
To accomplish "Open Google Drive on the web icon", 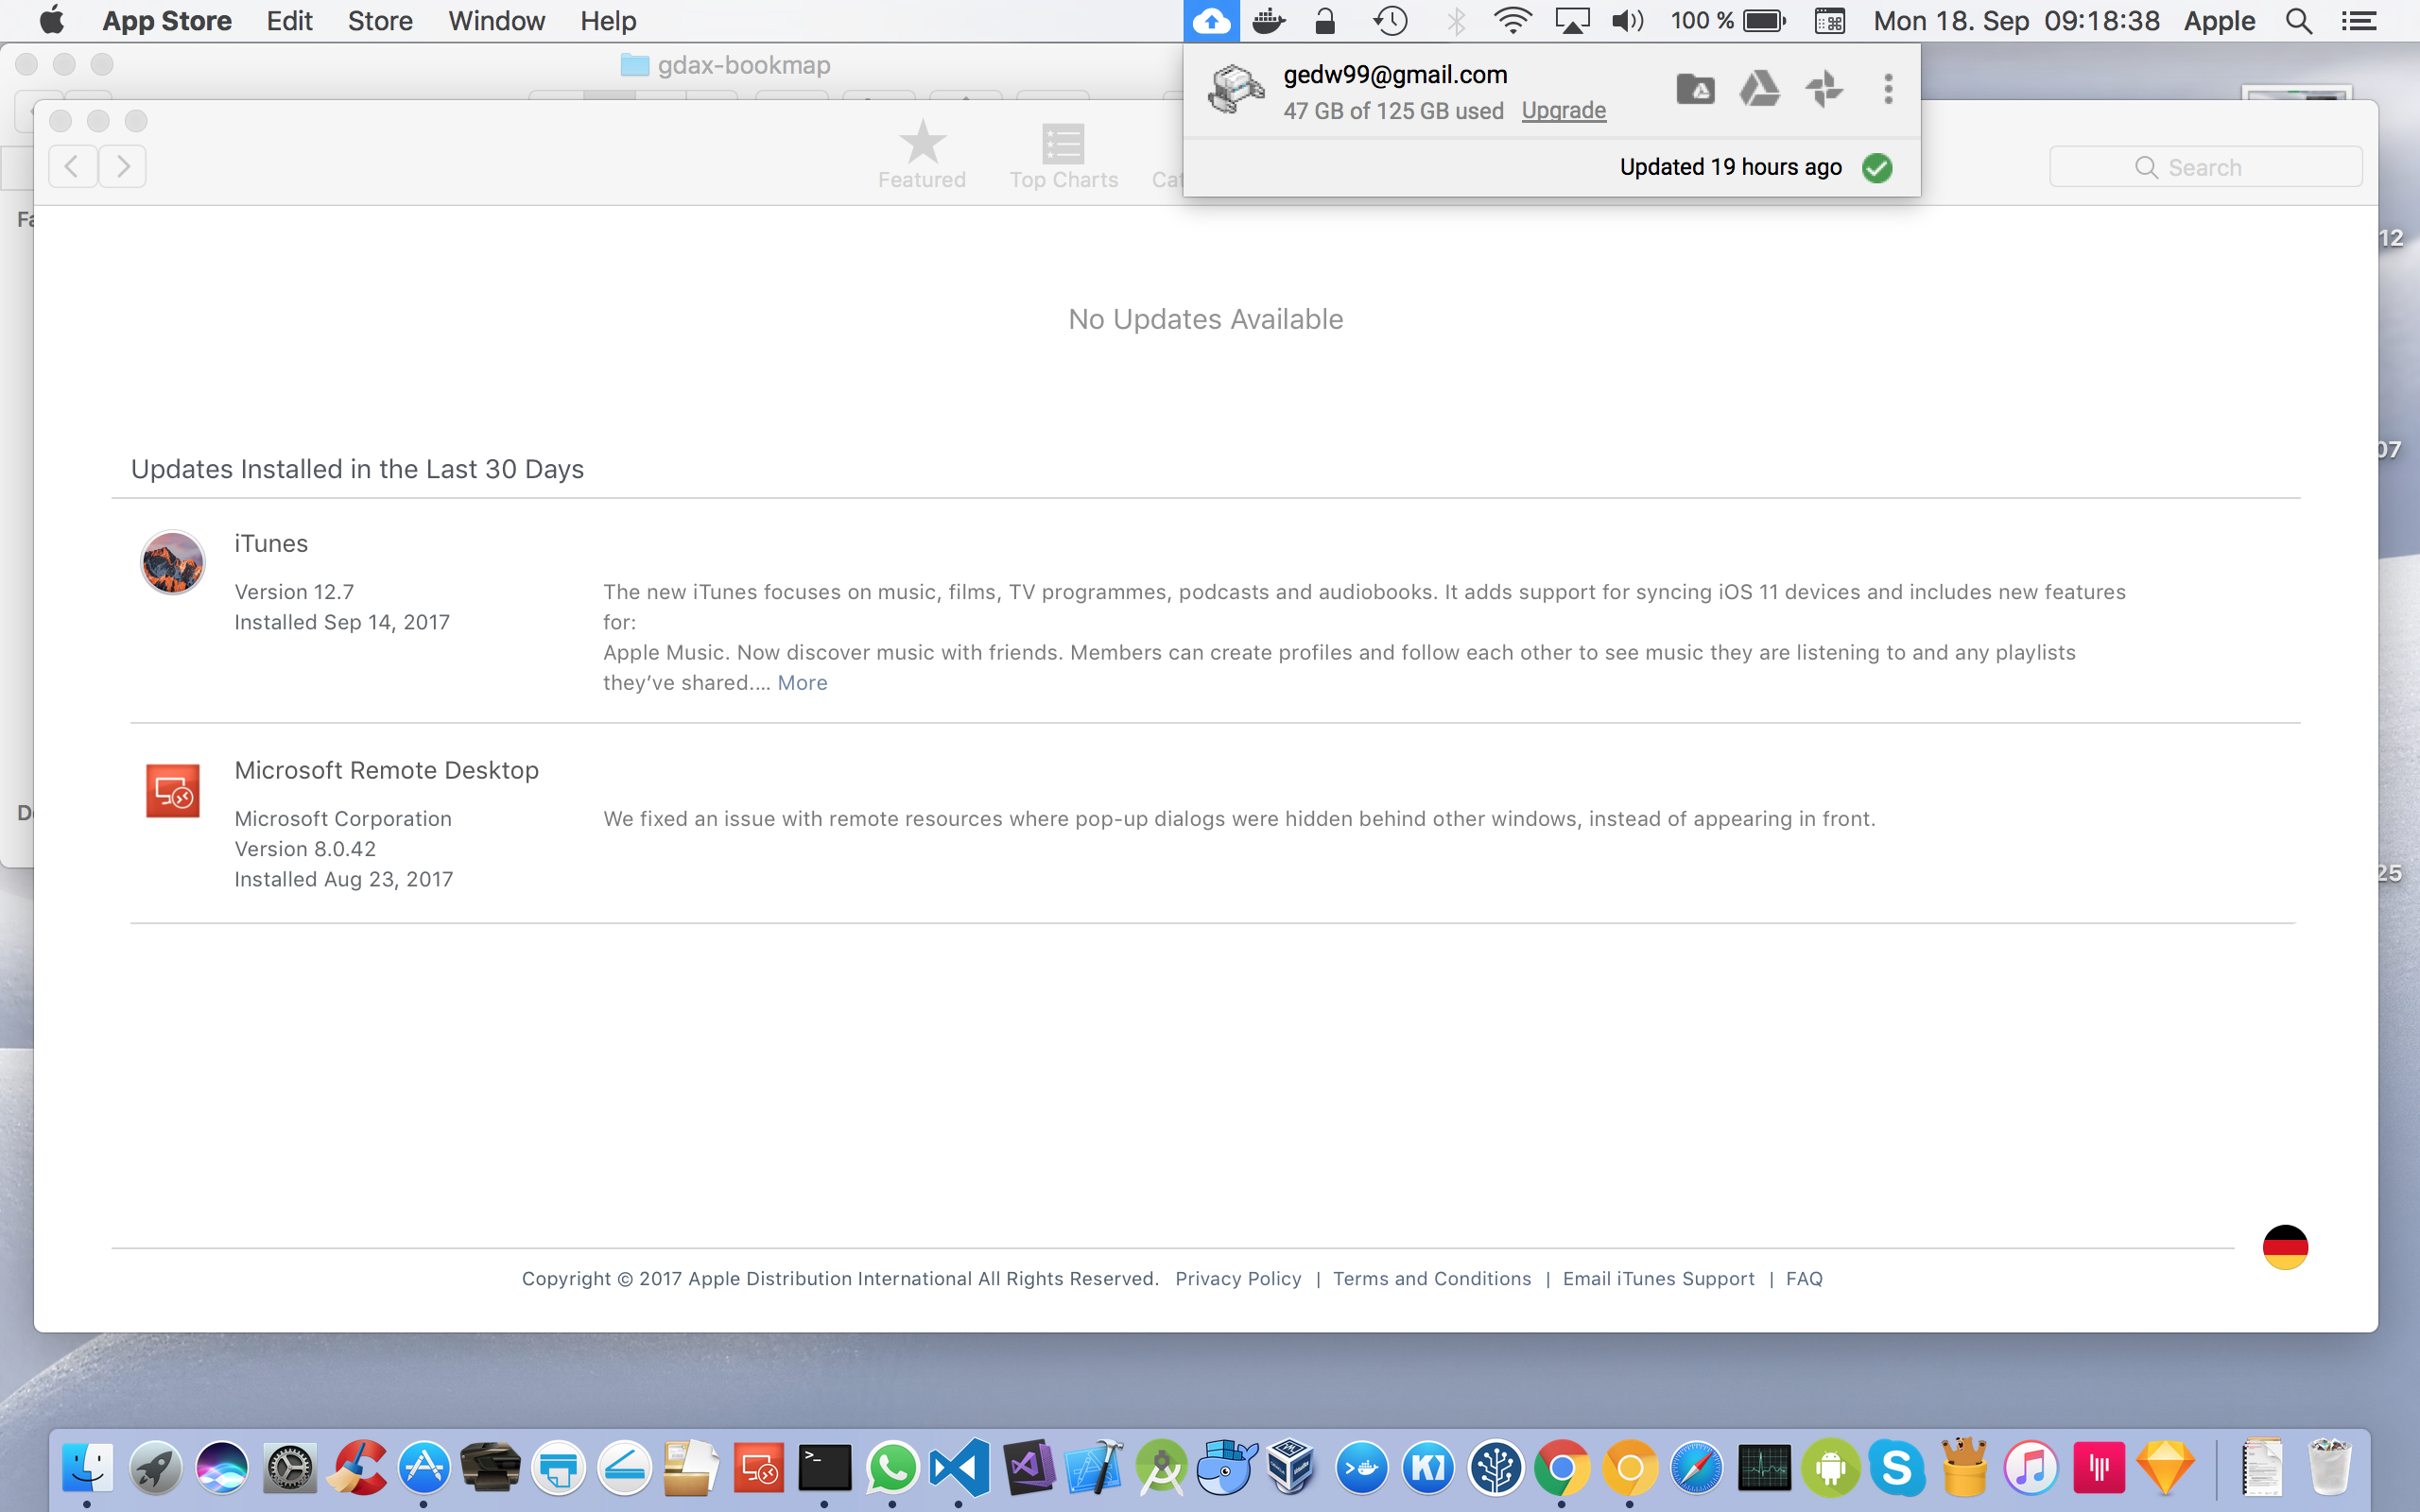I will (1759, 89).
